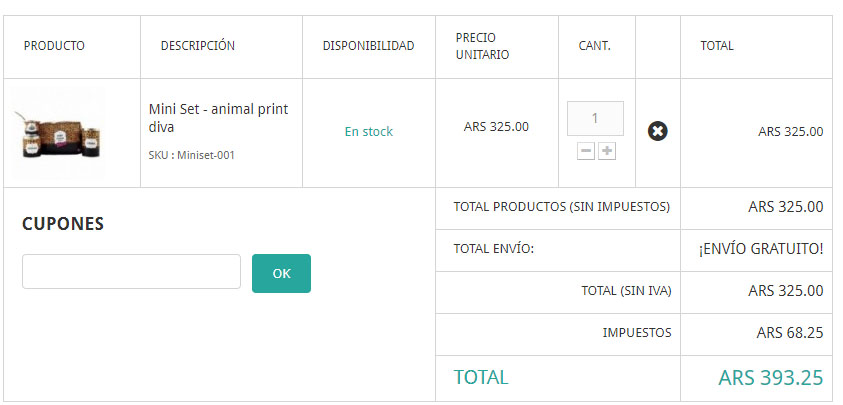Click the unit price ARS 325.00
Screen dimensions: 843x405
pyautogui.click(x=496, y=127)
